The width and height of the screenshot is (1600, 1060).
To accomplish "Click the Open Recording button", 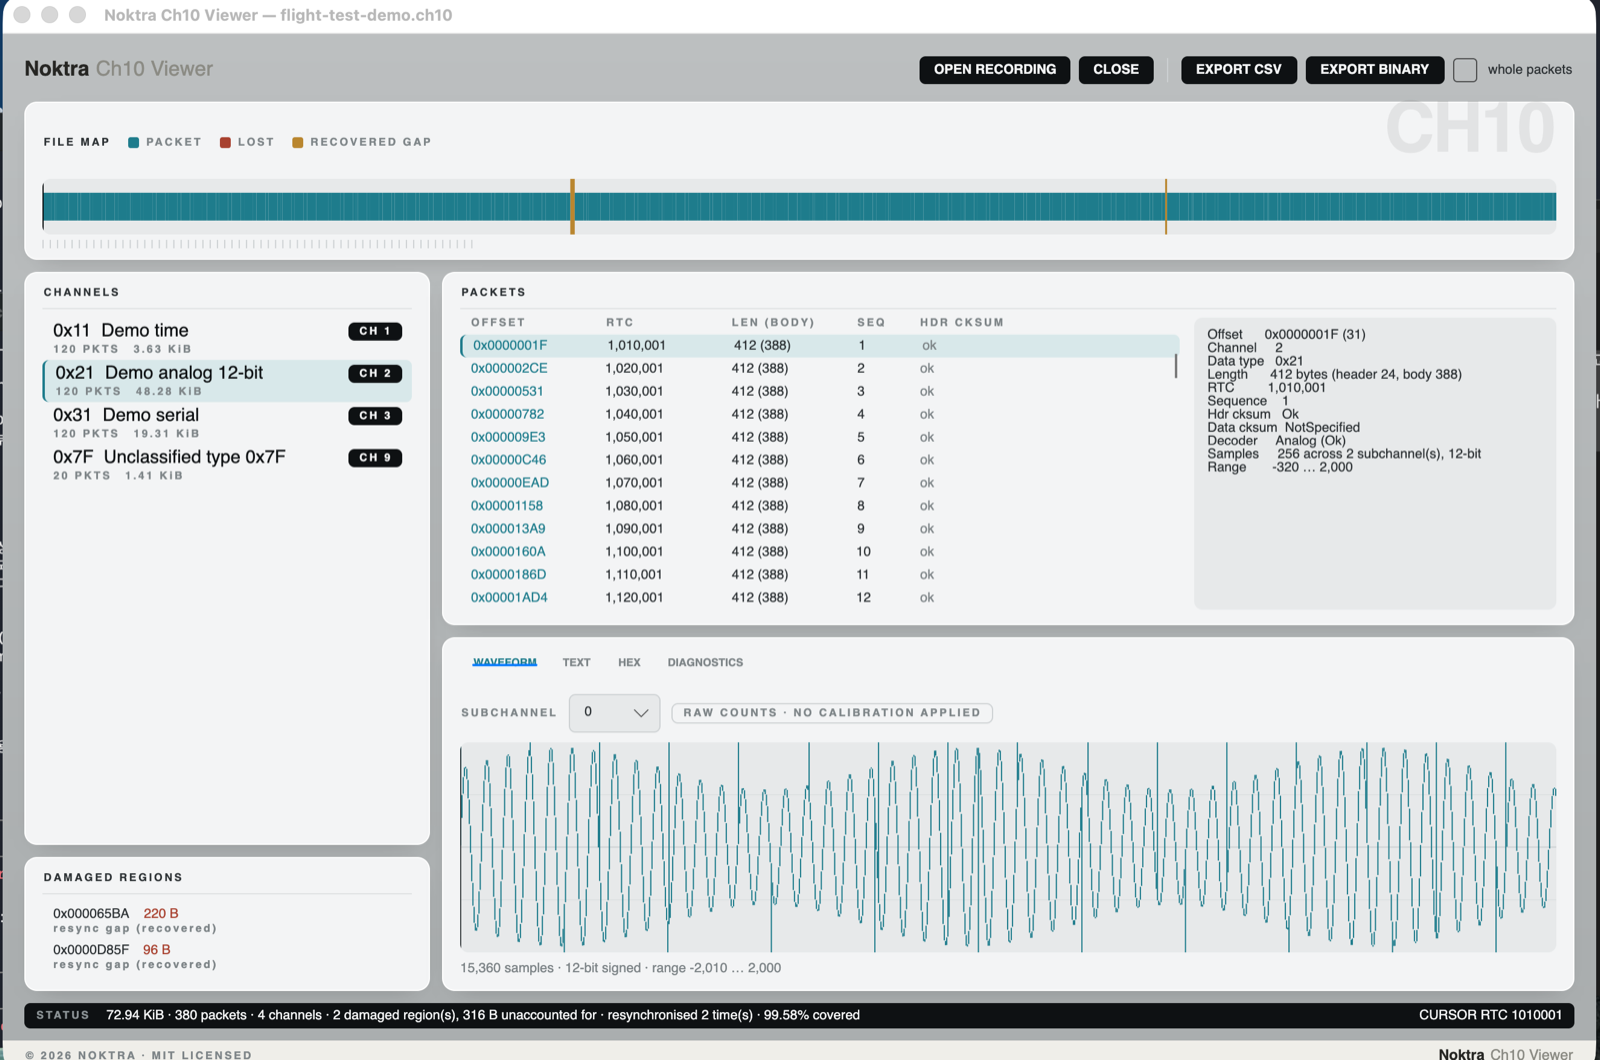I will [994, 69].
